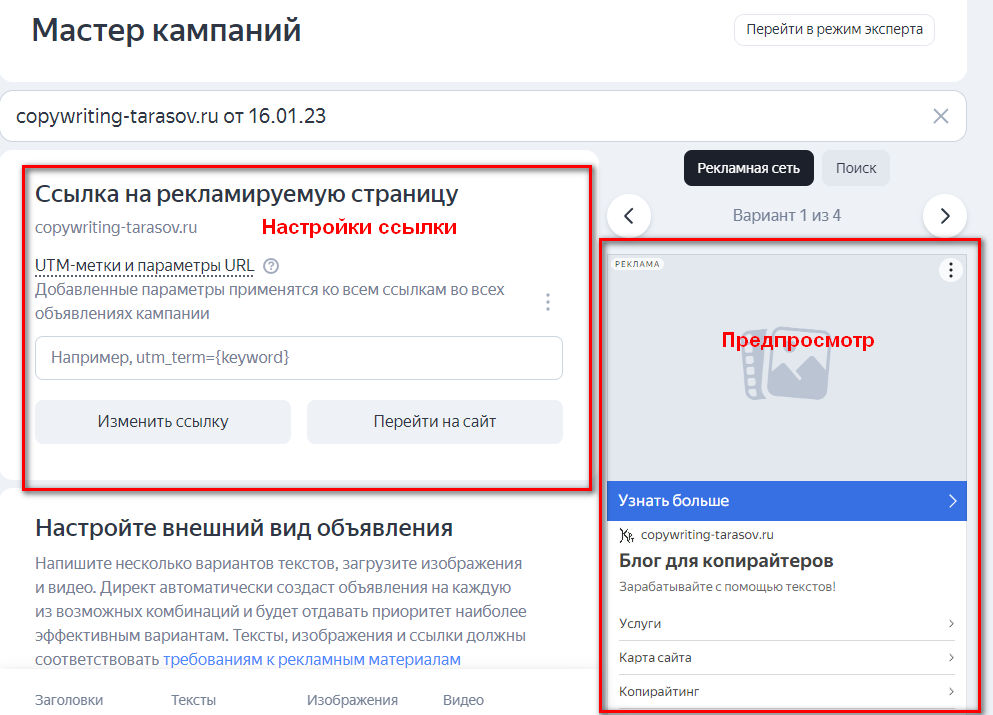Clear the campaign name field with X
Screen dimensions: 993x715
pyautogui.click(x=940, y=116)
